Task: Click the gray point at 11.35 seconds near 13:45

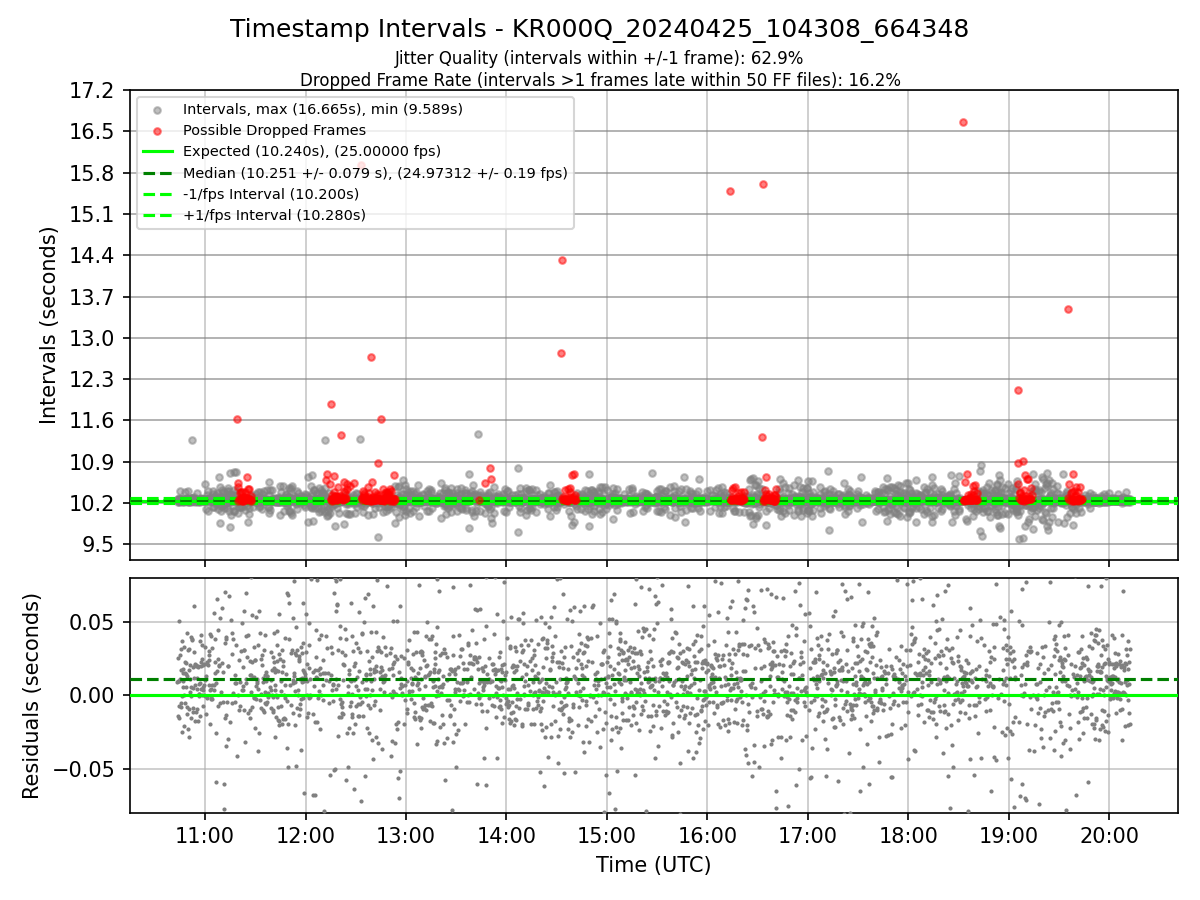Action: 478,434
